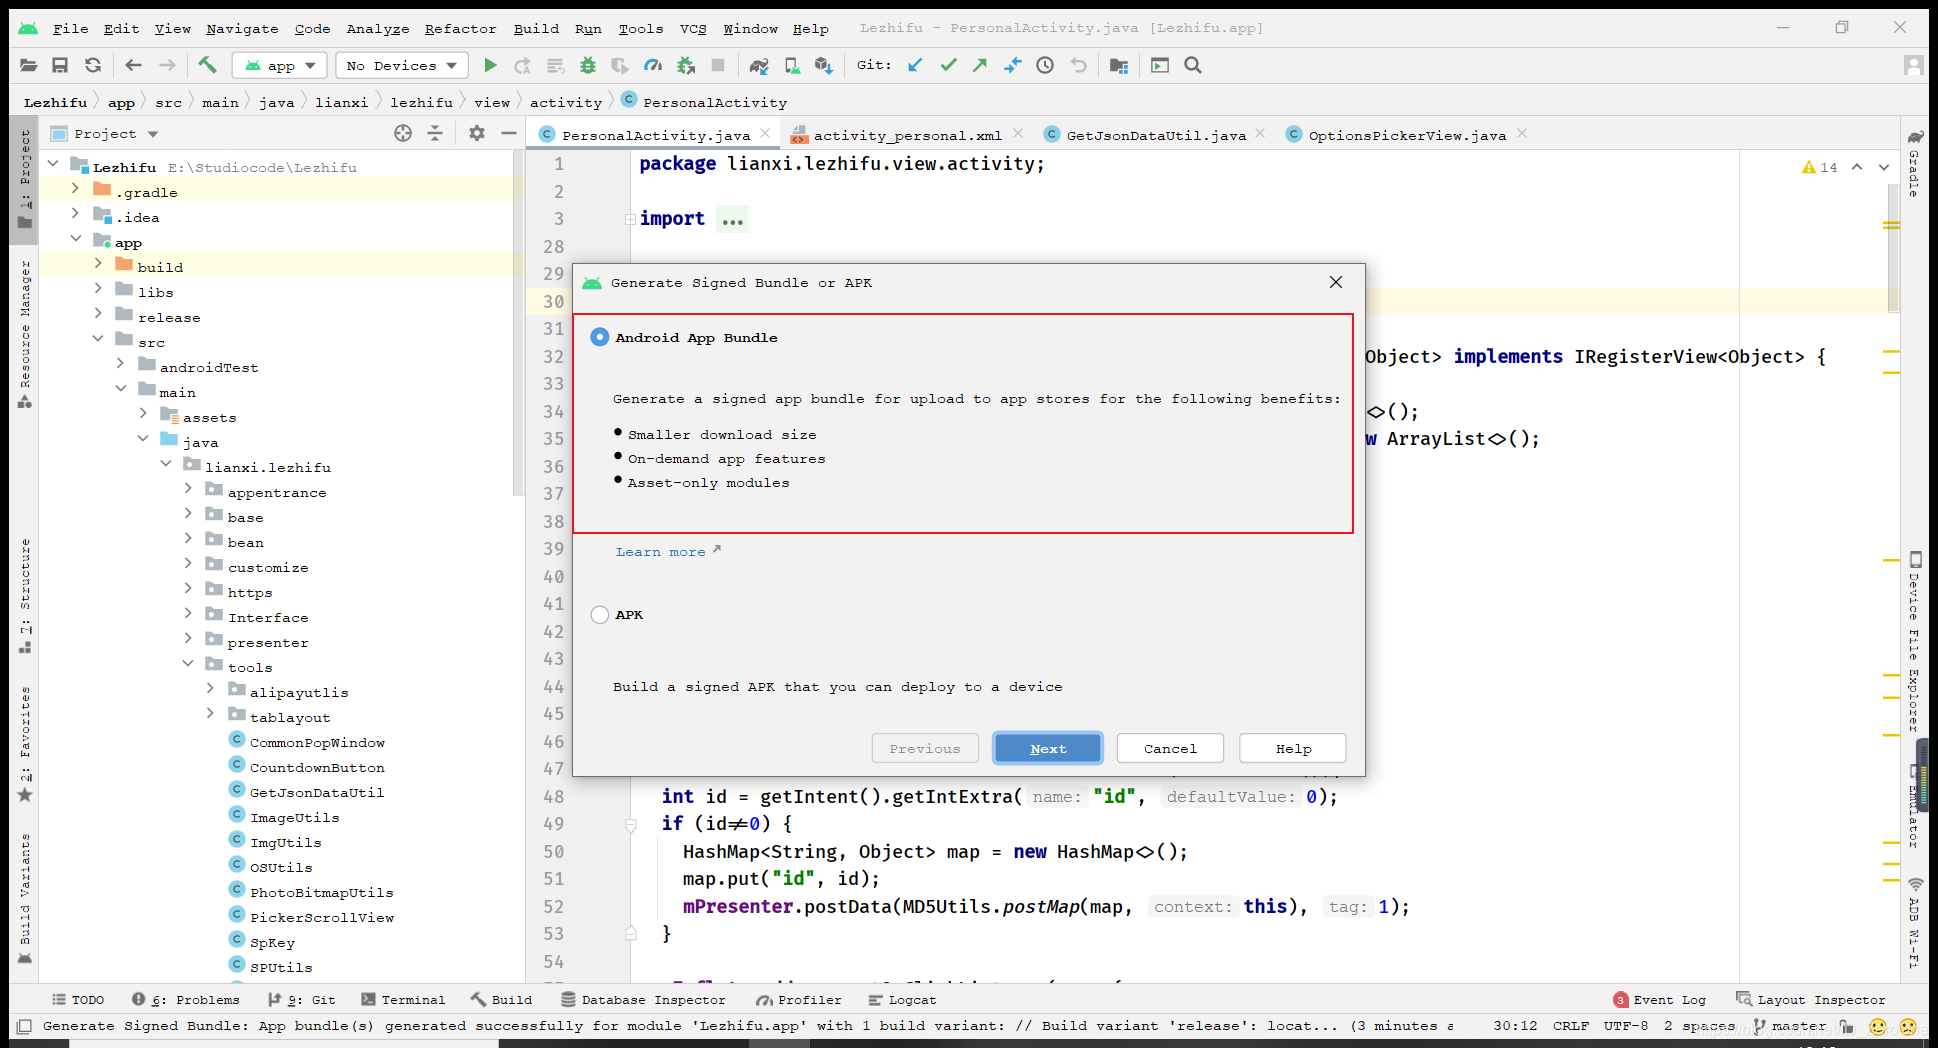The width and height of the screenshot is (1938, 1048).
Task: Open the app run configuration dropdown
Action: 280,66
